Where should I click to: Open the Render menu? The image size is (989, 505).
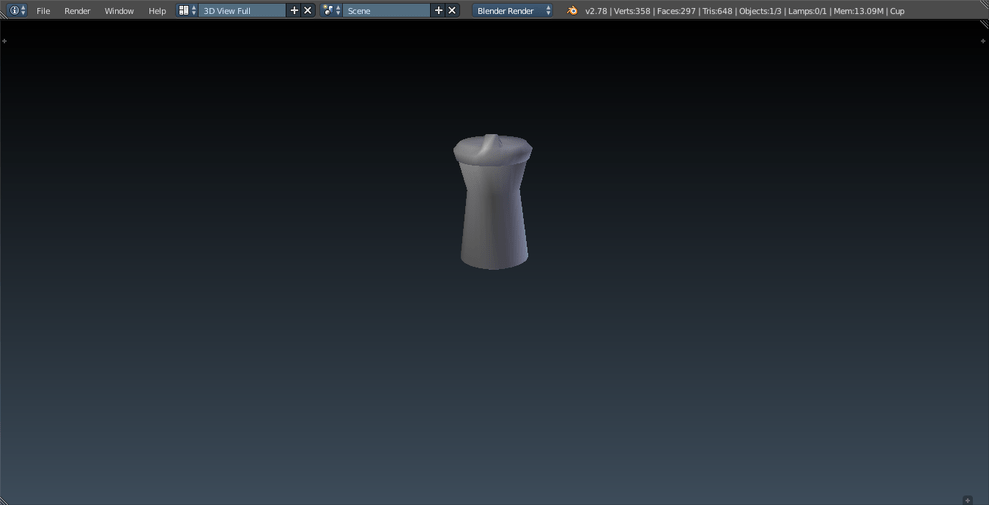(x=77, y=11)
